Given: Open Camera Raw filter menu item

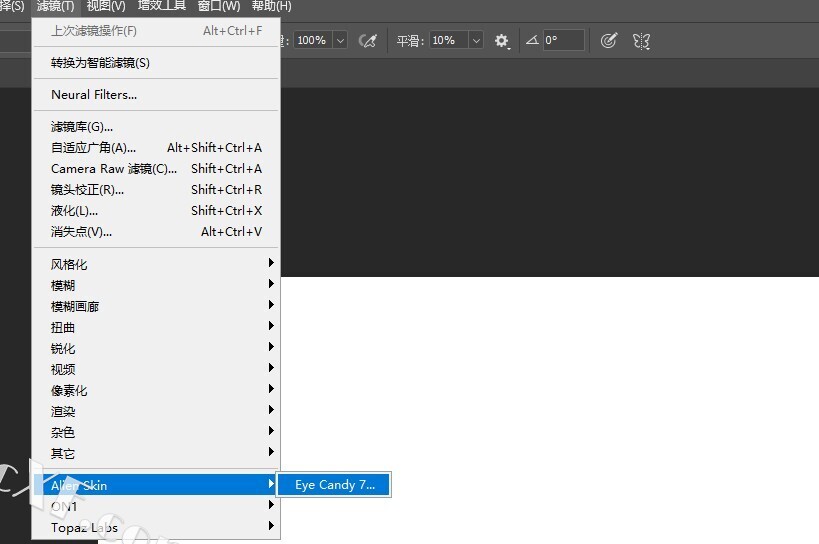Looking at the screenshot, I should click(114, 169).
